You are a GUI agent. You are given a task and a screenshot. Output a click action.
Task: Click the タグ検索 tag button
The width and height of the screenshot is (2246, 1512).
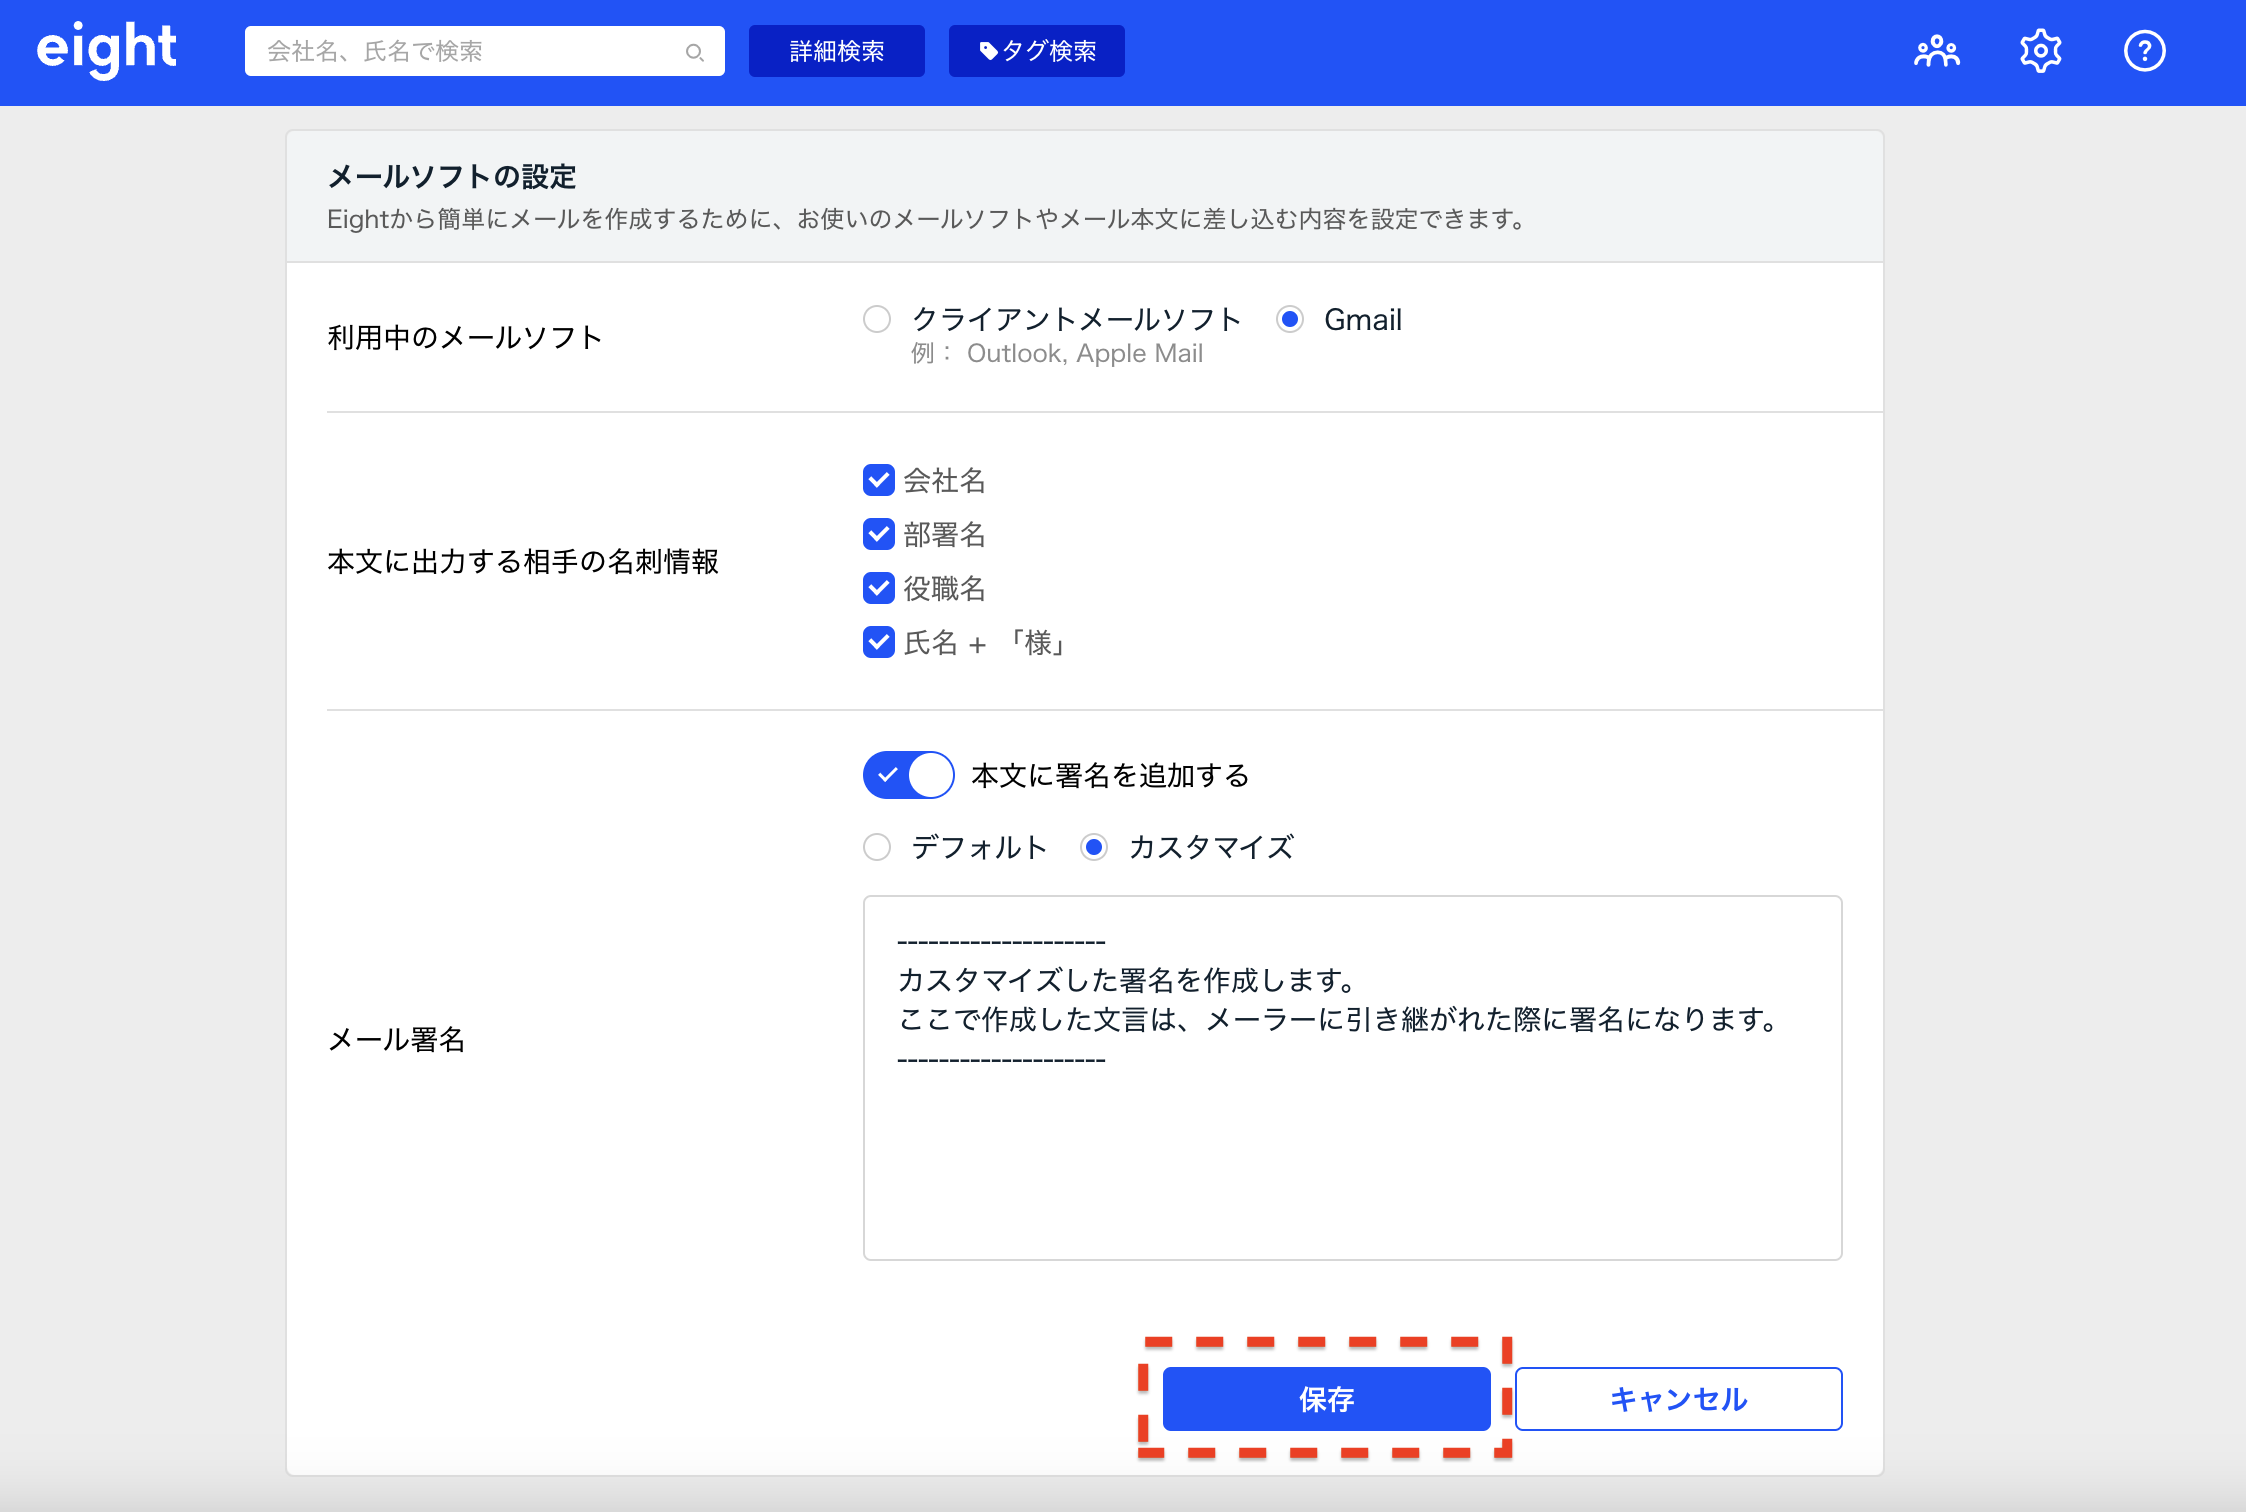click(x=1036, y=51)
